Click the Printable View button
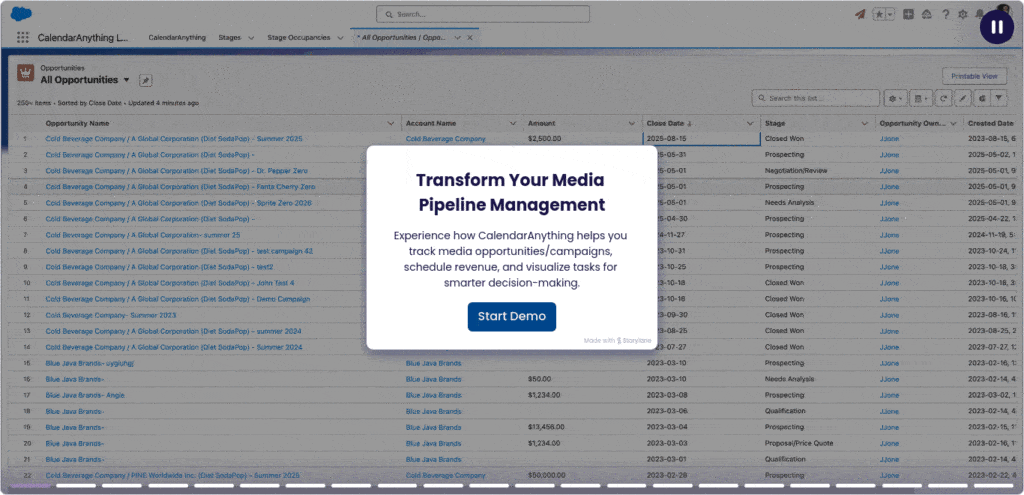1024x495 pixels. pyautogui.click(x=973, y=76)
